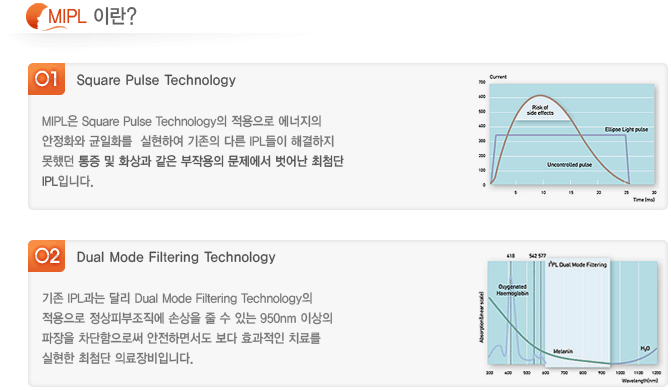The image size is (671, 390).
Task: Click the orange face logo icon
Action: coord(37,16)
